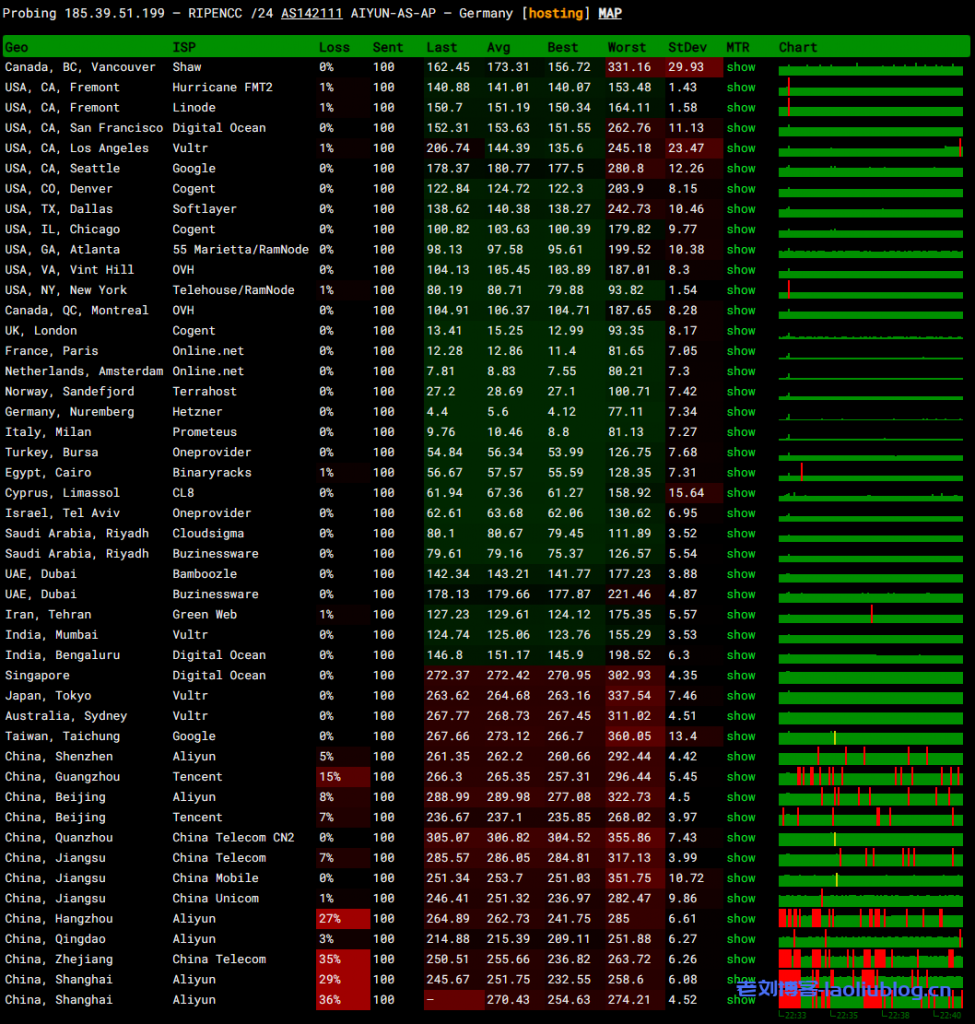975x1024 pixels.
Task: Show MTR for Beijing Aliyun
Action: tap(741, 797)
